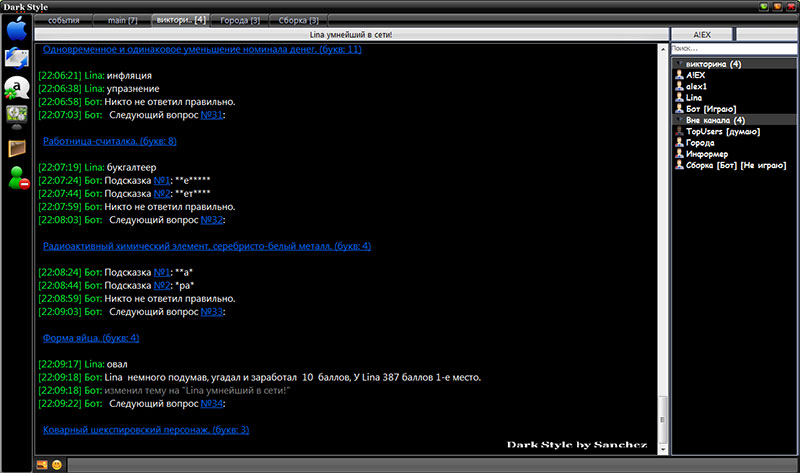This screenshot has height=473, width=800.
Task: Select TopUsers [думаю] in the user list
Action: (724, 131)
